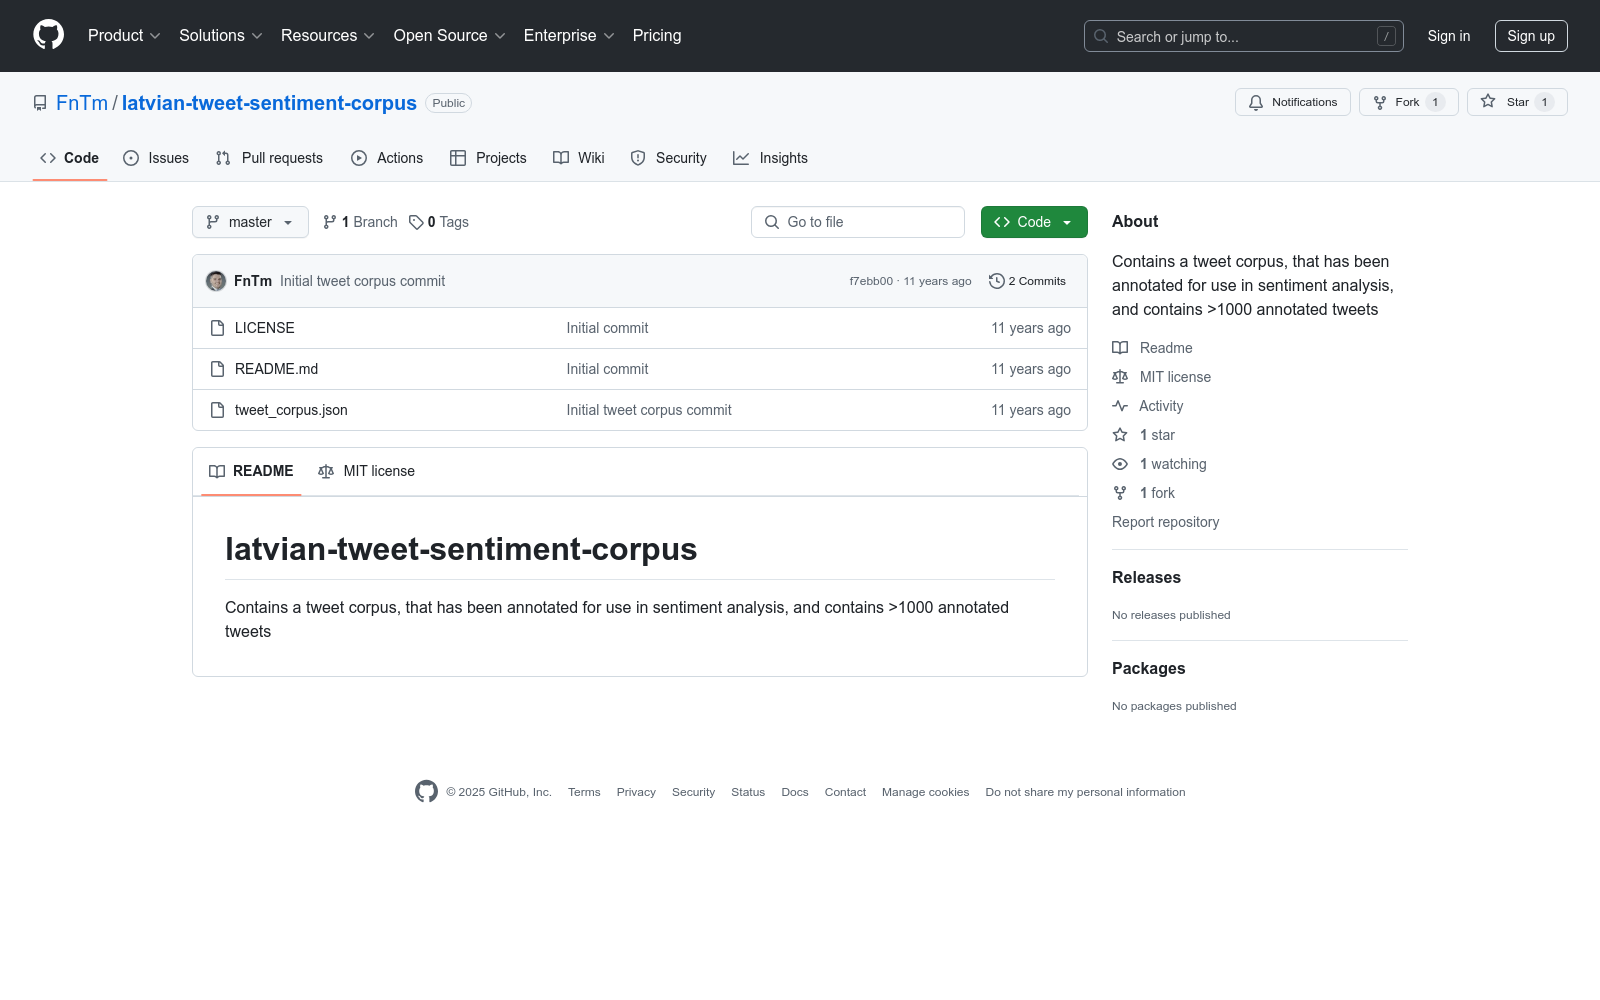Open the Resources dropdown
Image resolution: width=1600 pixels, height=1000 pixels.
(328, 35)
